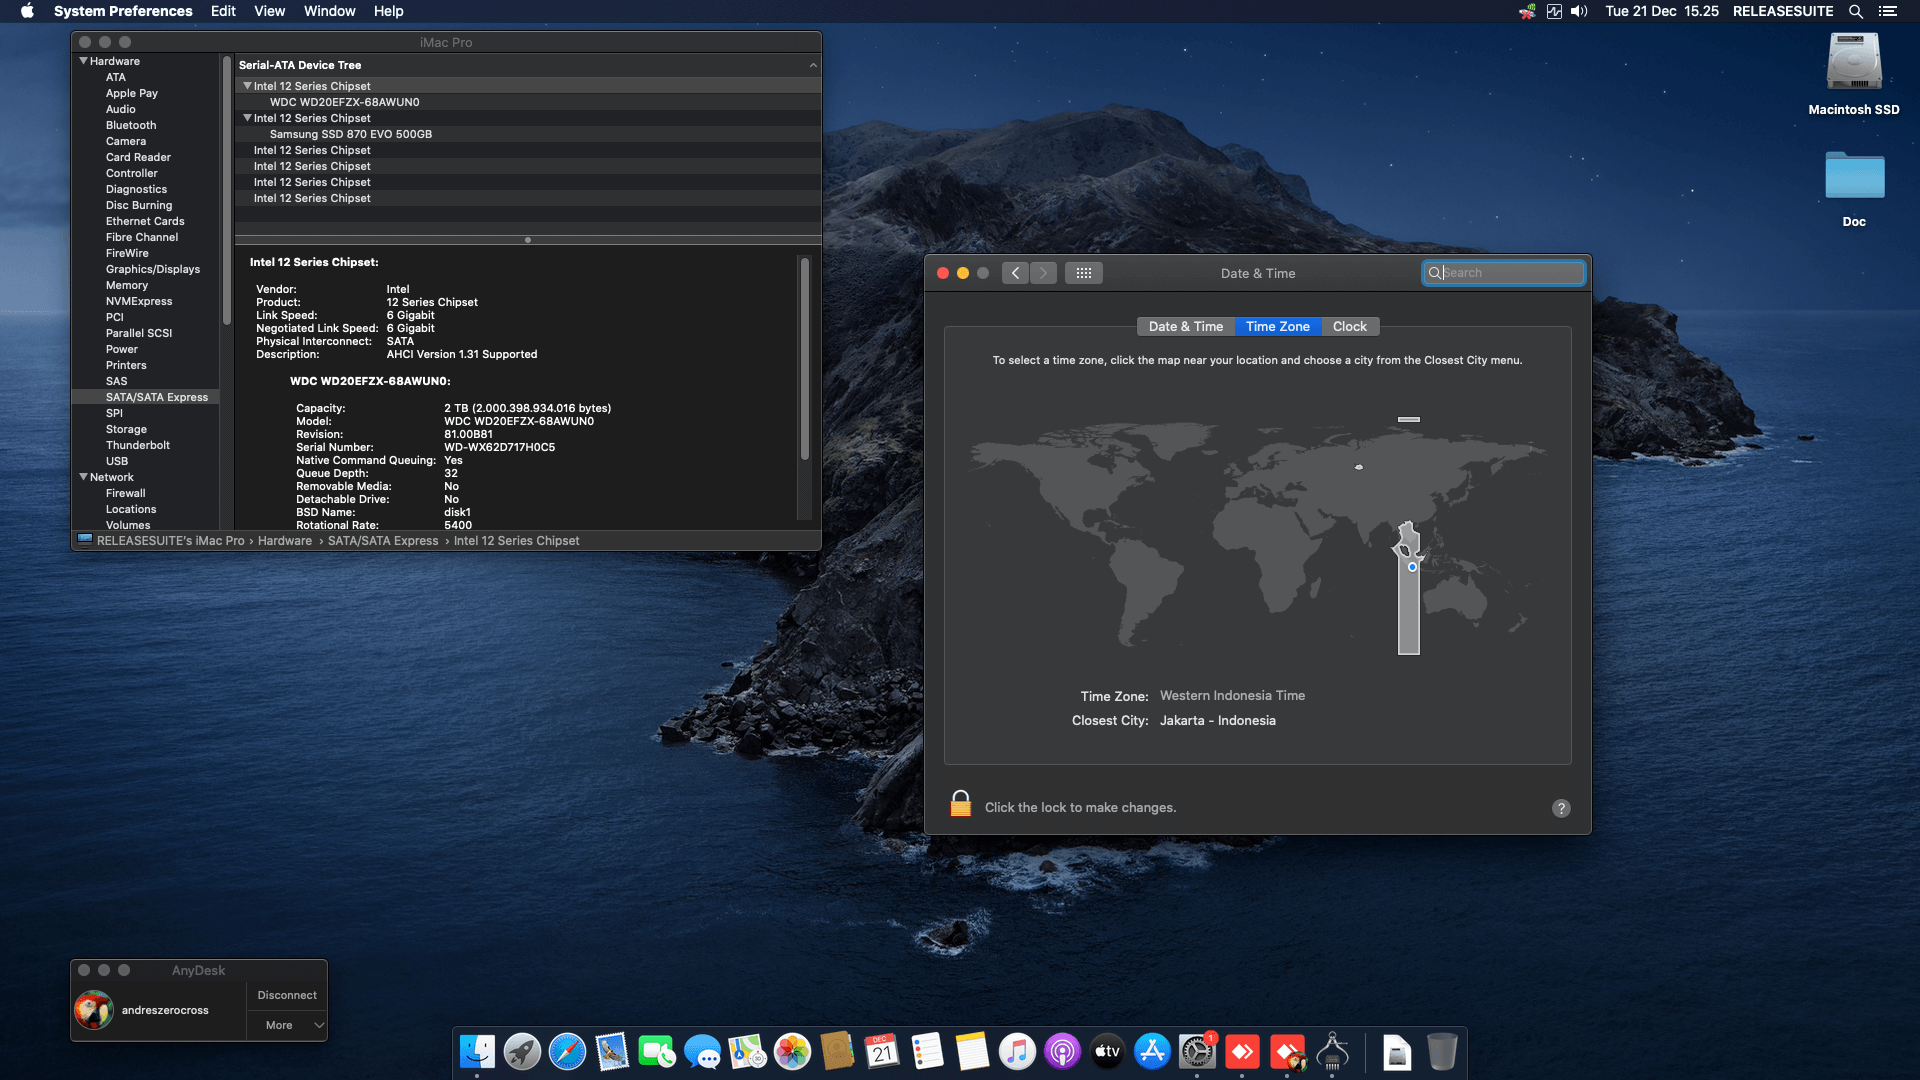Screen dimensions: 1920x1080
Task: Select Bluetooth in hardware list
Action: tap(131, 125)
